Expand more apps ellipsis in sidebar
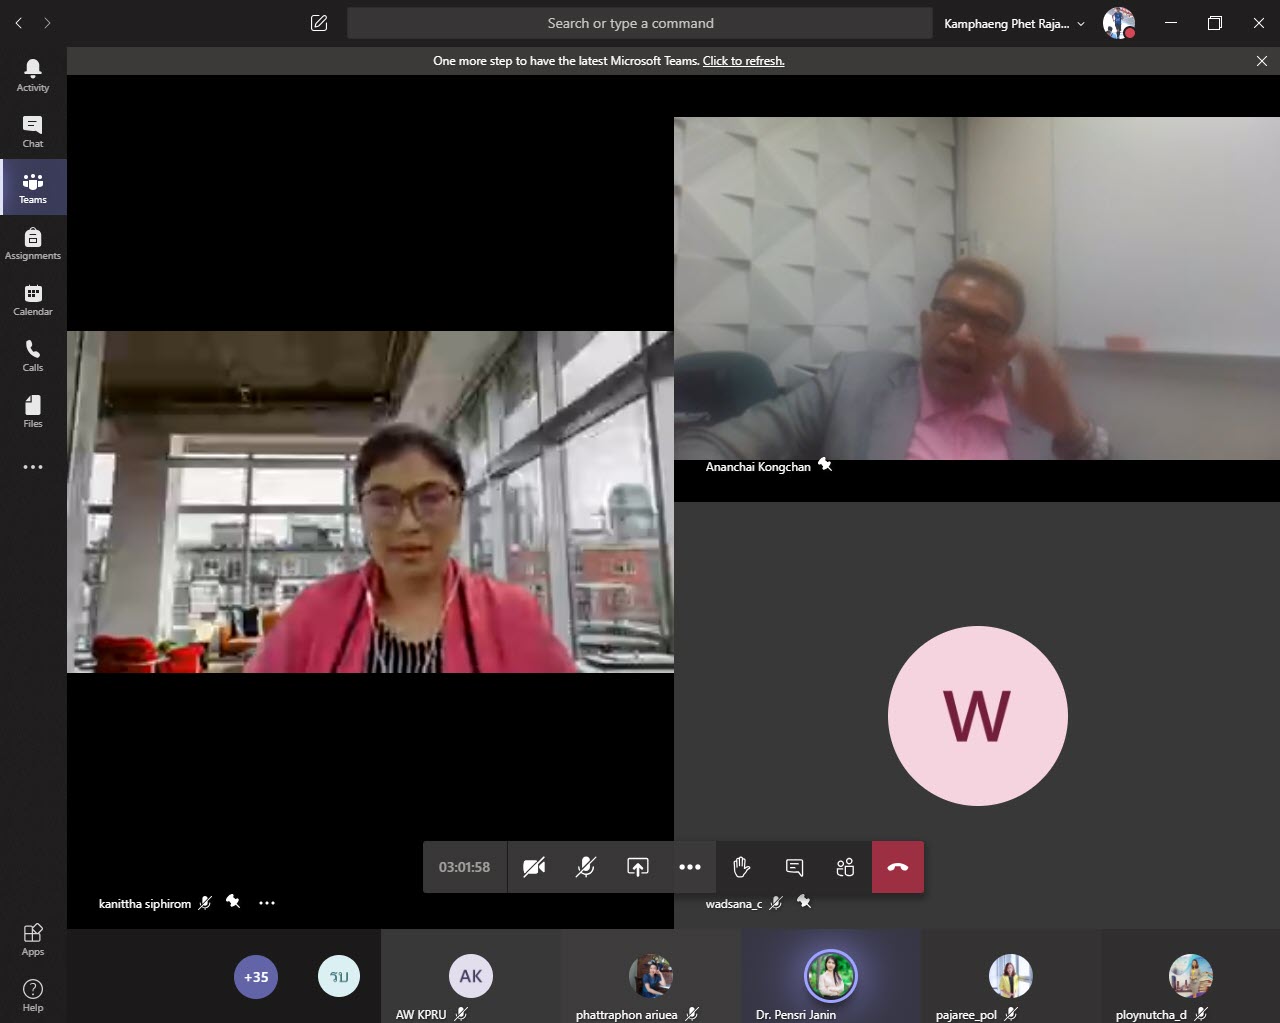Image resolution: width=1280 pixels, height=1023 pixels. pos(33,467)
